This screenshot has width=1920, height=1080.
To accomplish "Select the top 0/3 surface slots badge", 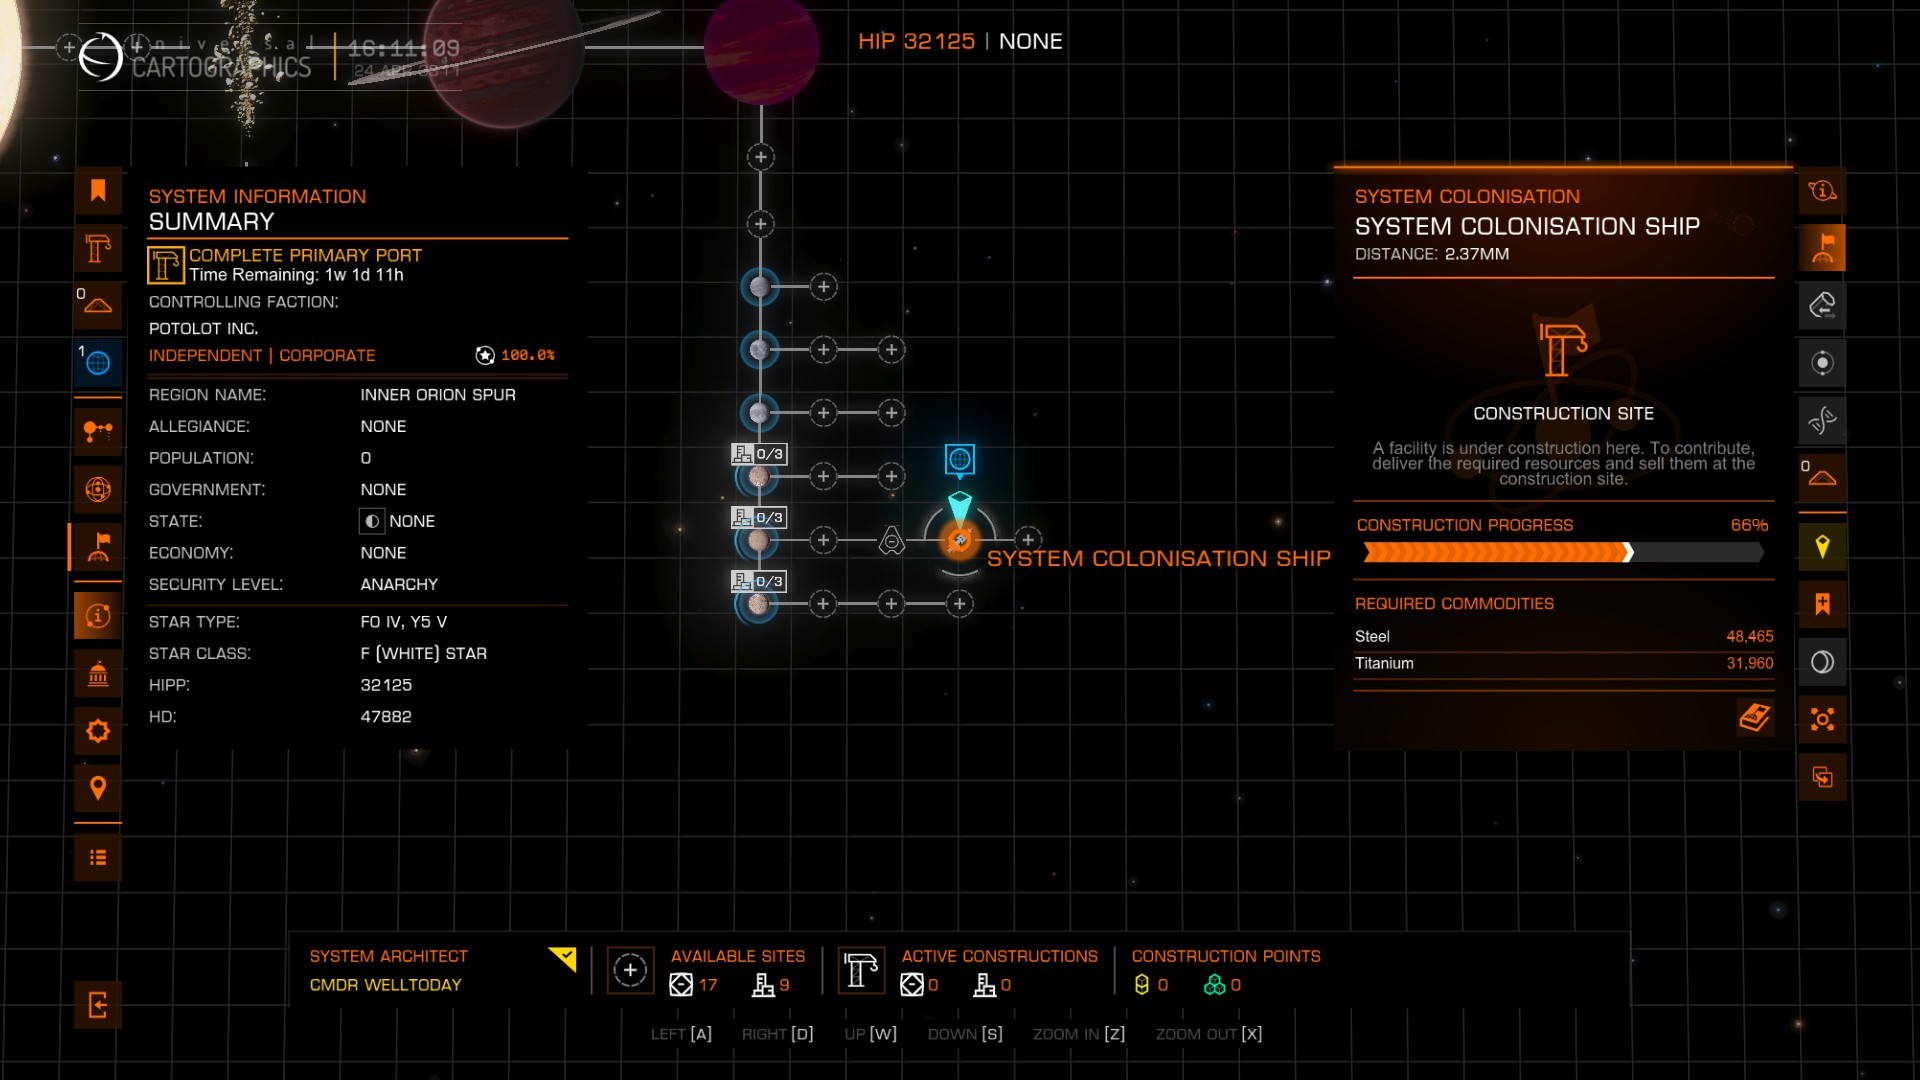I will click(x=759, y=454).
